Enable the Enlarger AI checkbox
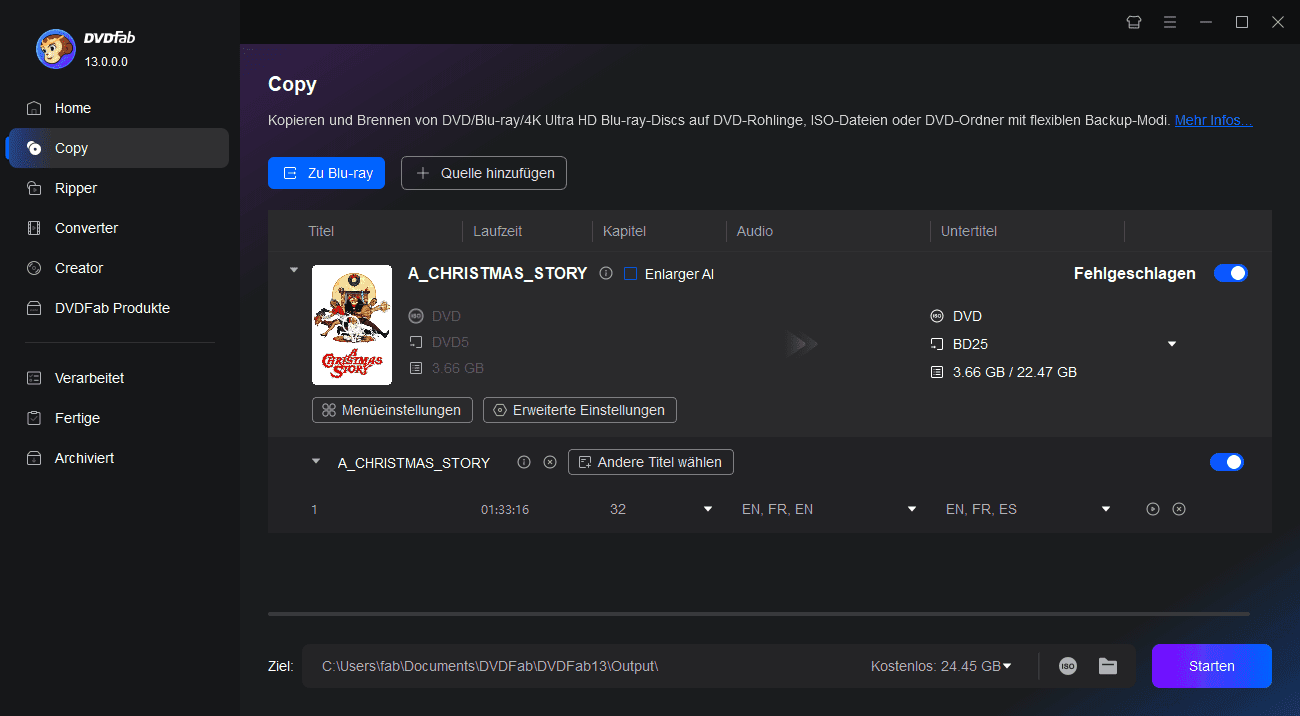The image size is (1300, 716). pyautogui.click(x=630, y=274)
